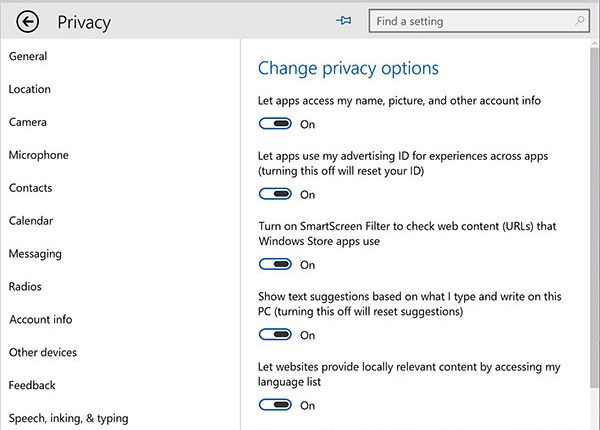This screenshot has height=430, width=600.
Task: Click the magnifier search icon
Action: click(x=580, y=21)
